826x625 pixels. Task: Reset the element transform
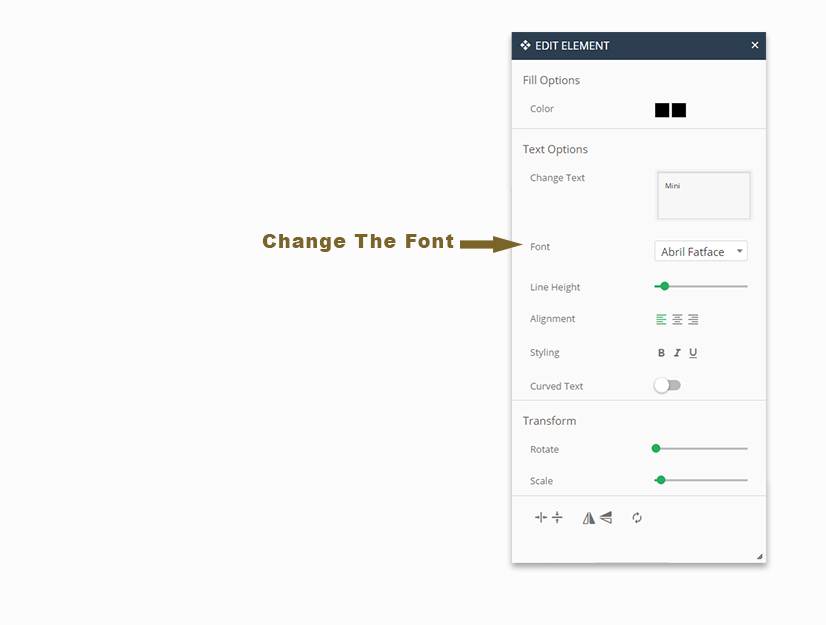pos(637,518)
